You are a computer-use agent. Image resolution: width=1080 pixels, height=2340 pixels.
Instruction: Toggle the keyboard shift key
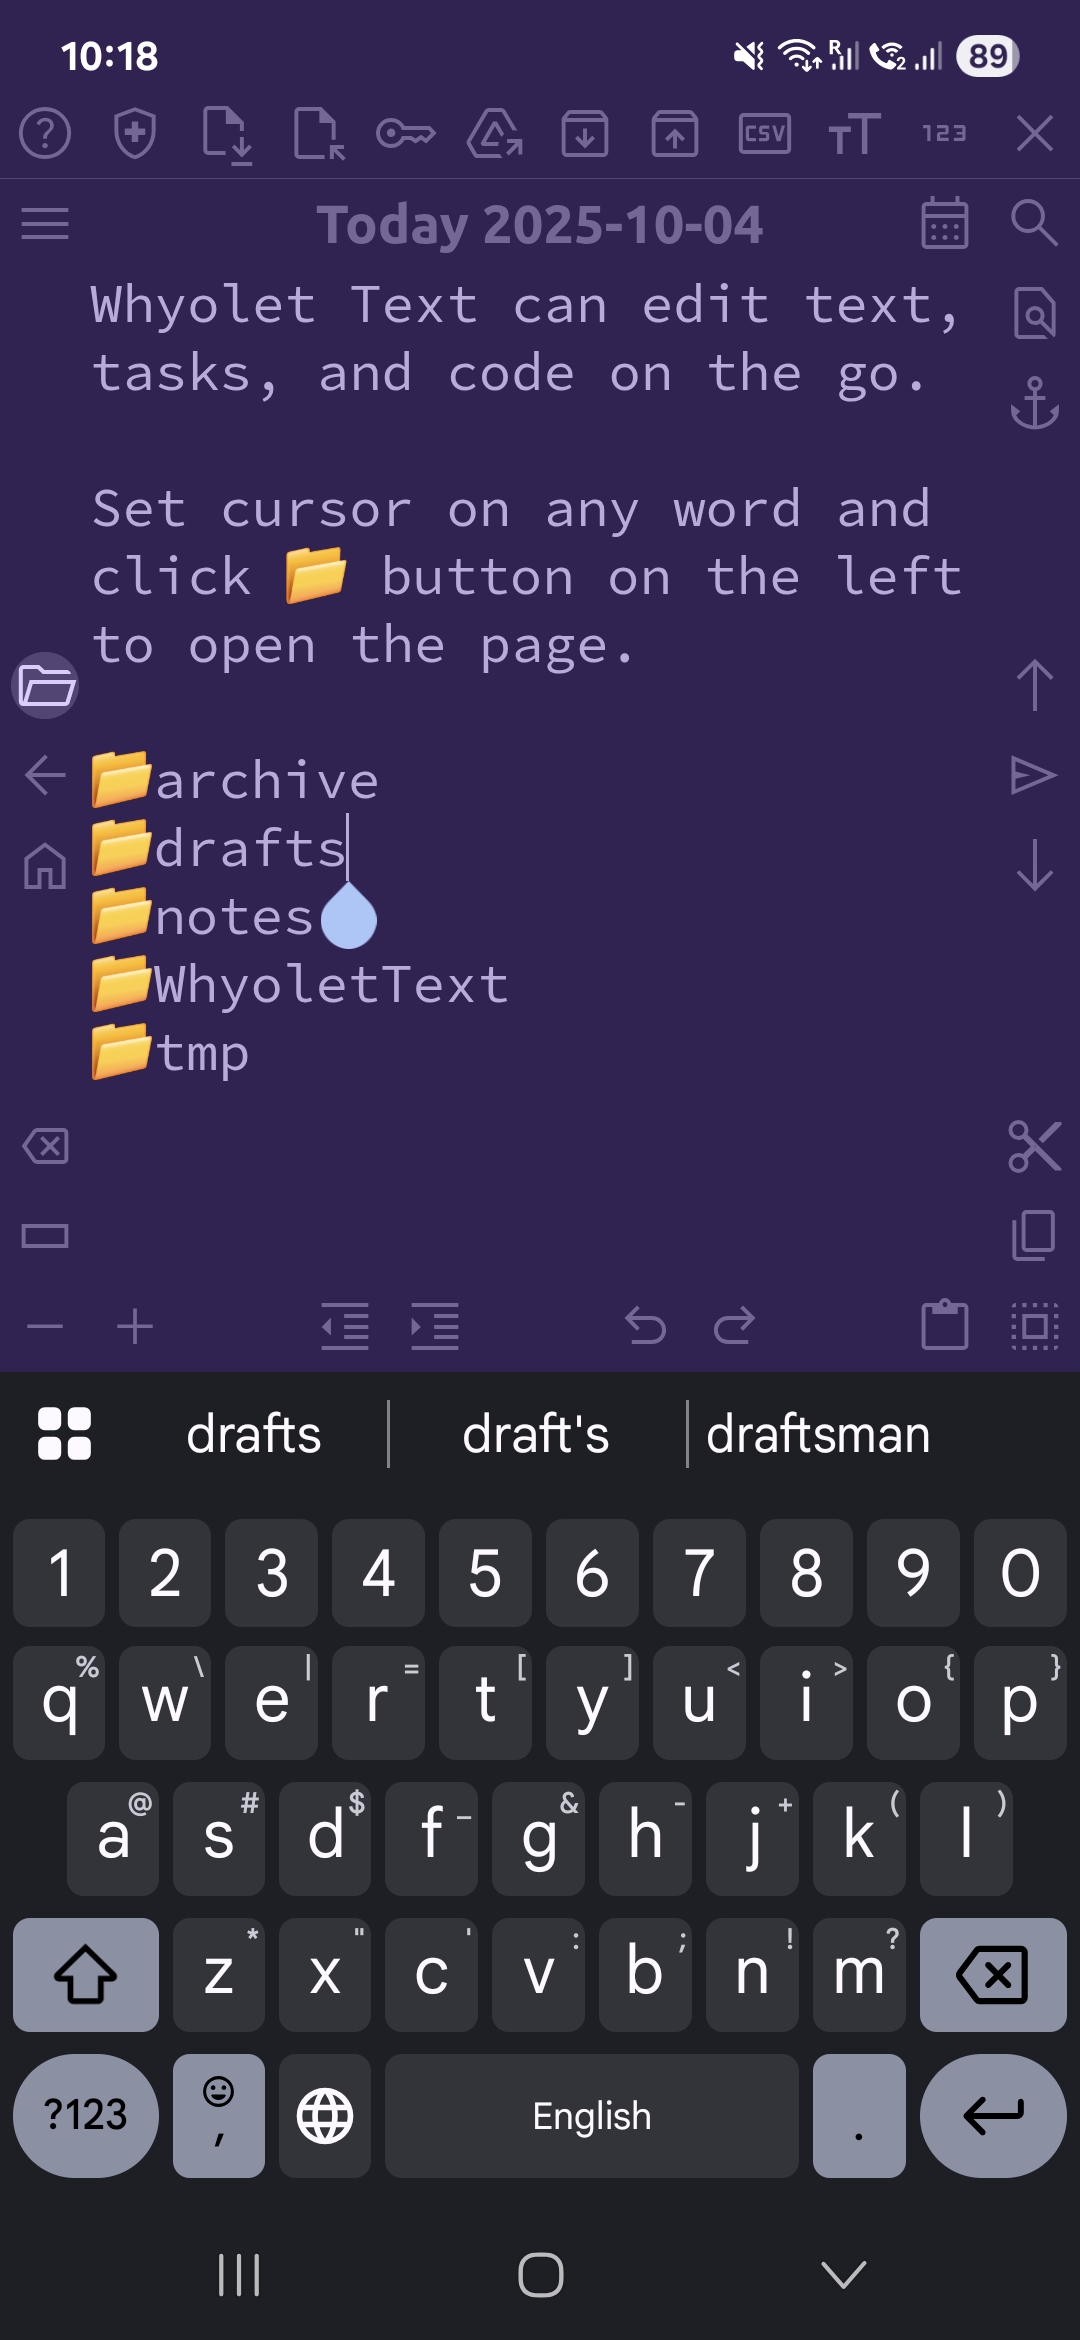86,1974
